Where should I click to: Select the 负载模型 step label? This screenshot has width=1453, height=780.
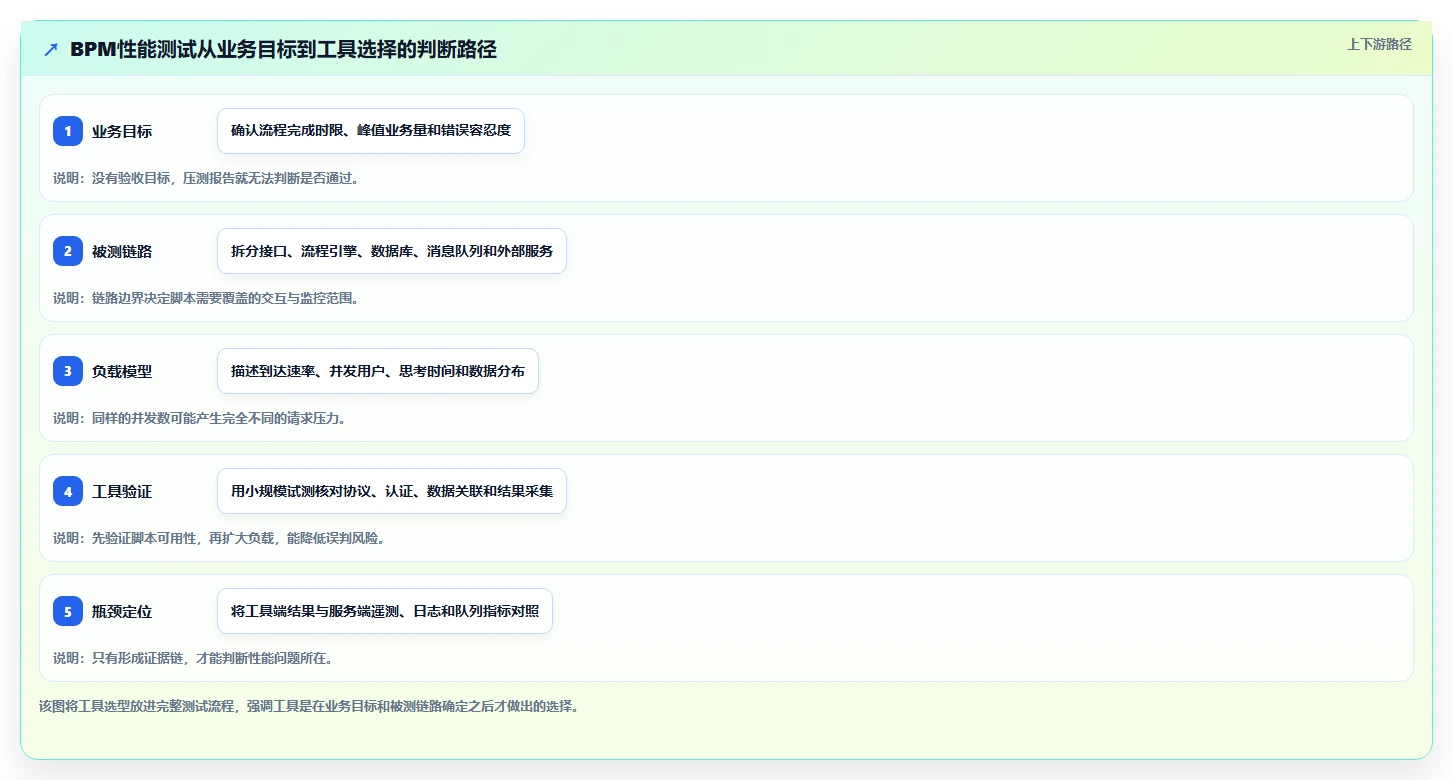[x=122, y=371]
